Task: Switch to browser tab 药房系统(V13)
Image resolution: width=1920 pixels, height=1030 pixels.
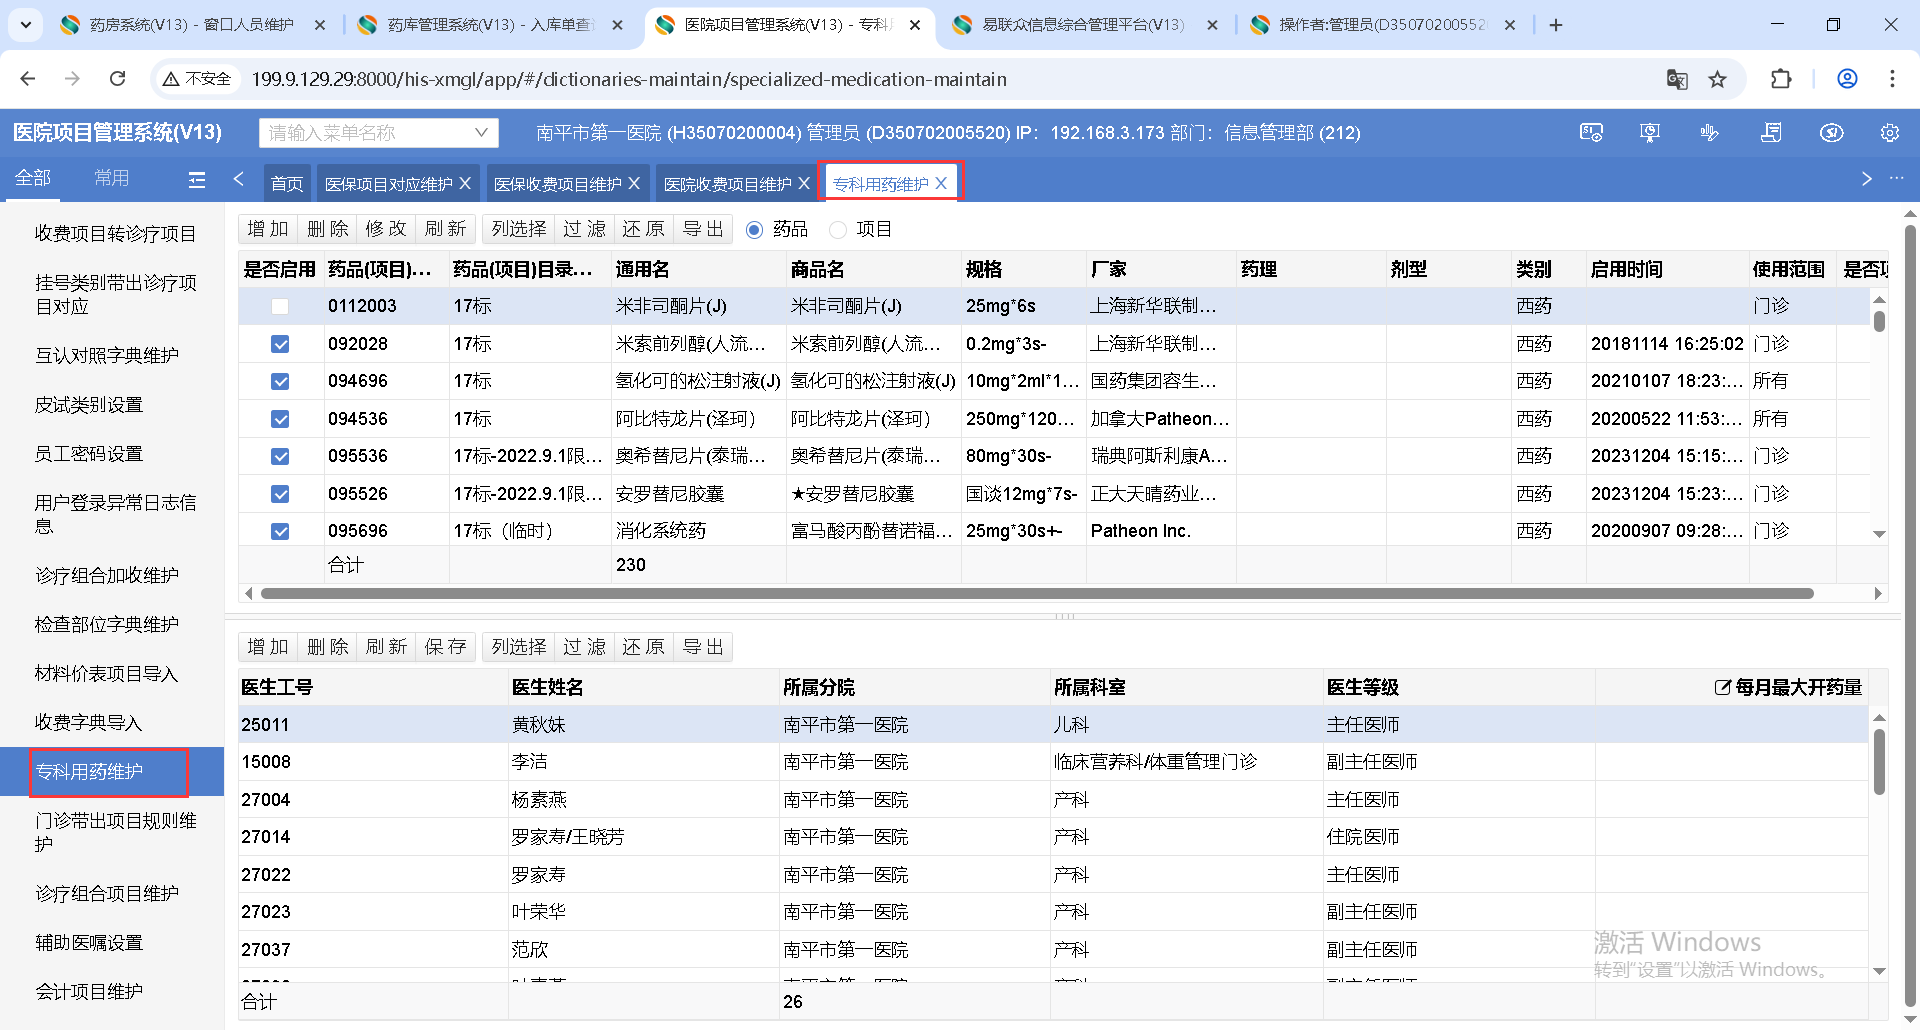Action: click(190, 25)
